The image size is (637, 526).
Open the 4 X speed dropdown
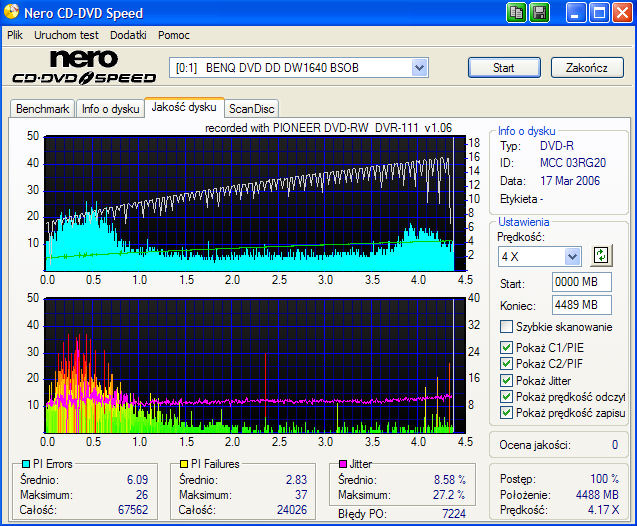tap(572, 256)
